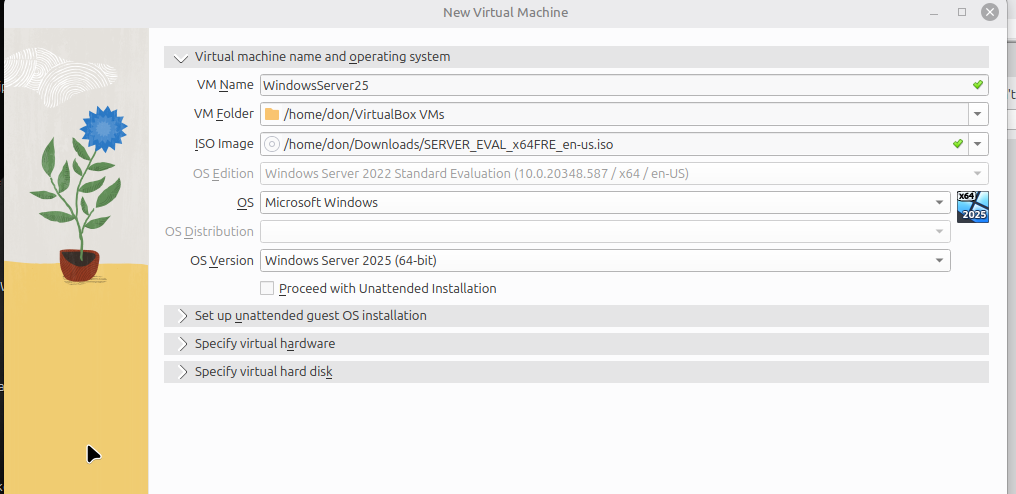The width and height of the screenshot is (1016, 494).
Task: Expand Specify virtual hardware section
Action: click(x=576, y=344)
